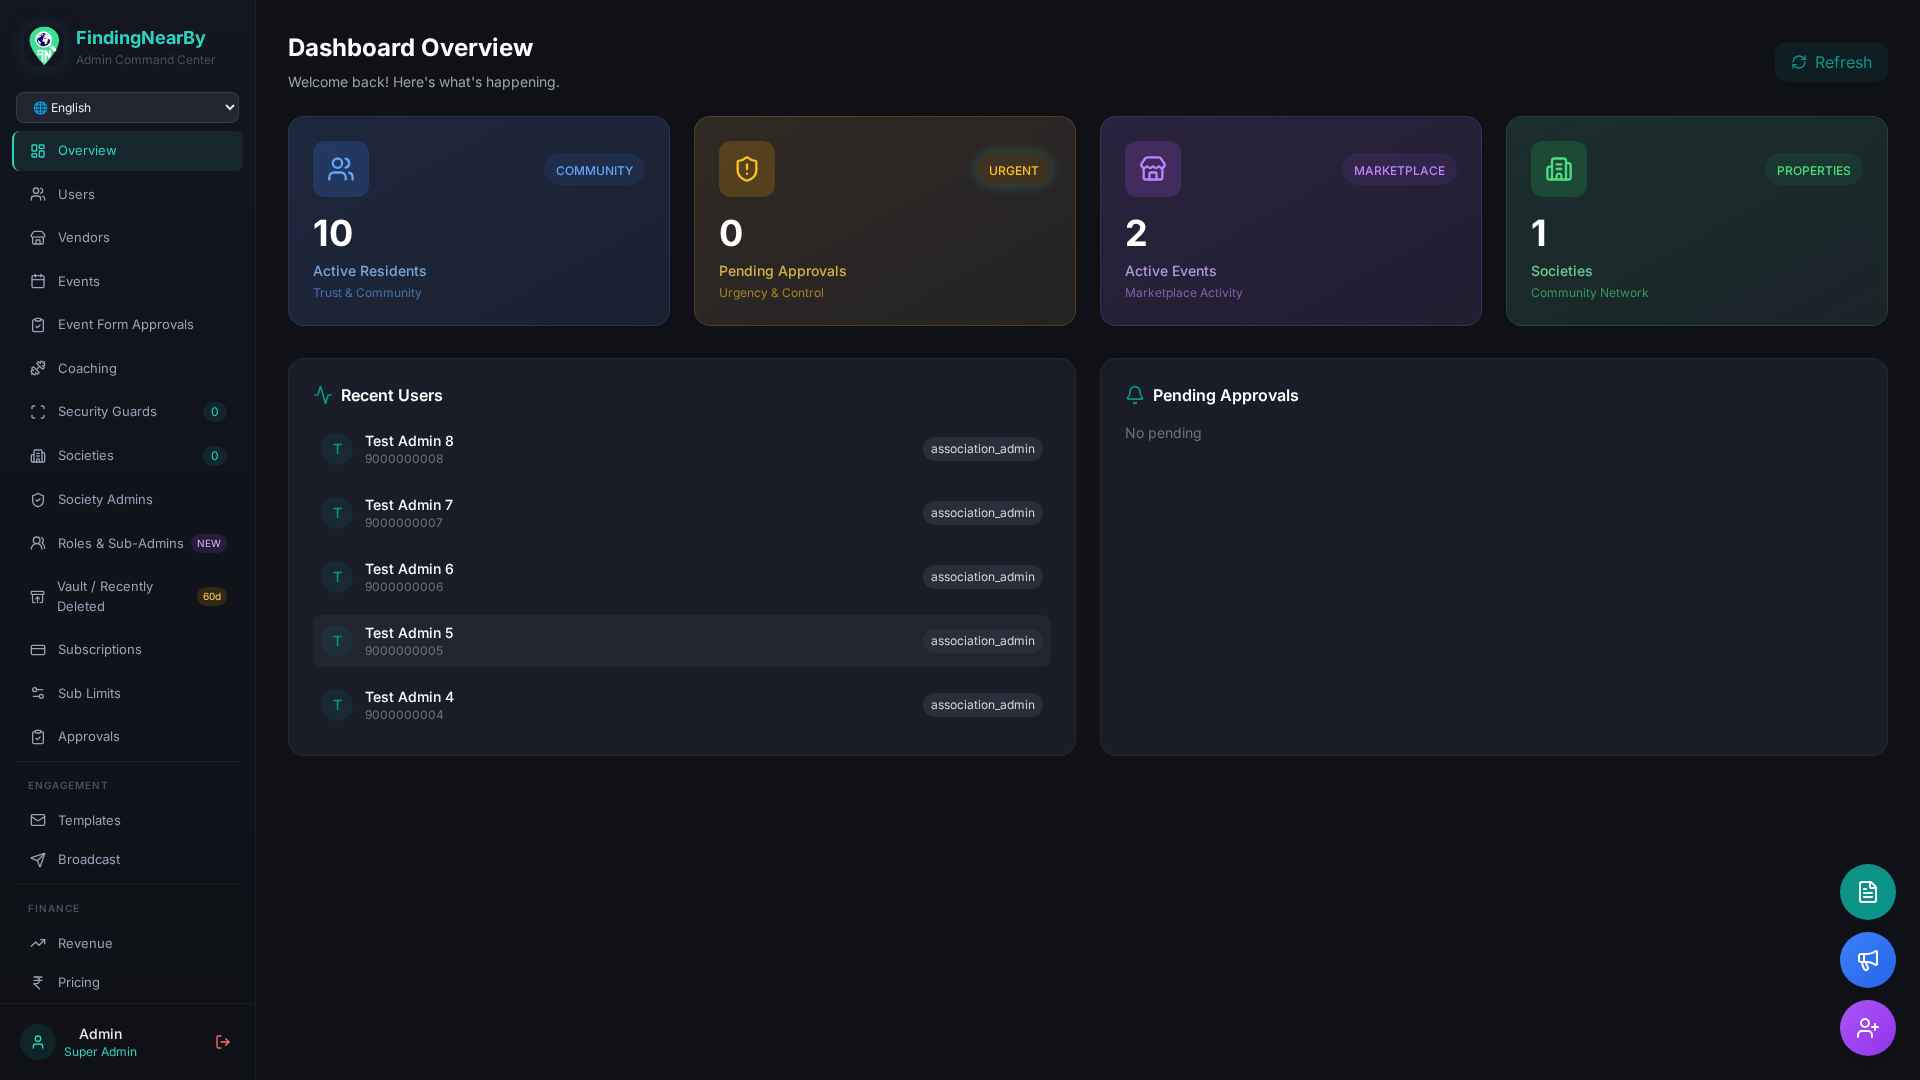Viewport: 1920px width, 1080px height.
Task: Open Roles & Sub-Admins section
Action: point(120,544)
